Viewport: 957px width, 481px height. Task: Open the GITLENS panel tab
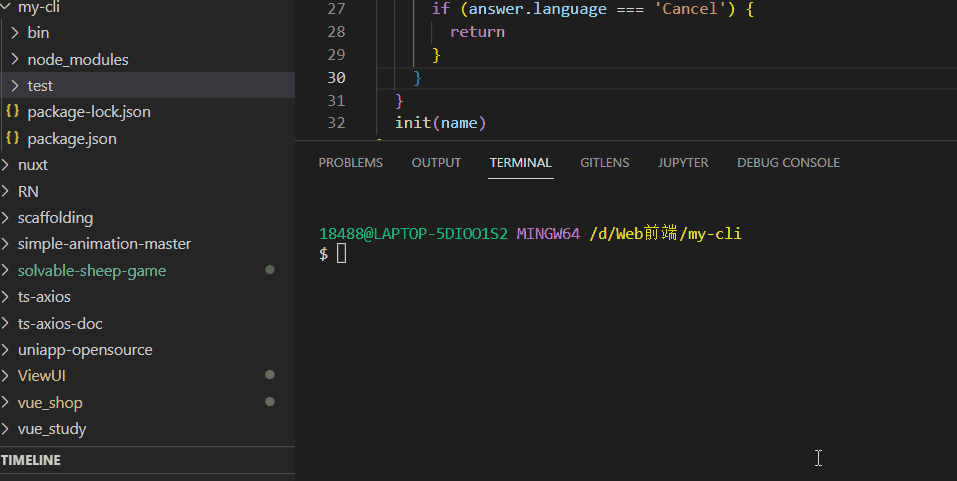pos(604,162)
